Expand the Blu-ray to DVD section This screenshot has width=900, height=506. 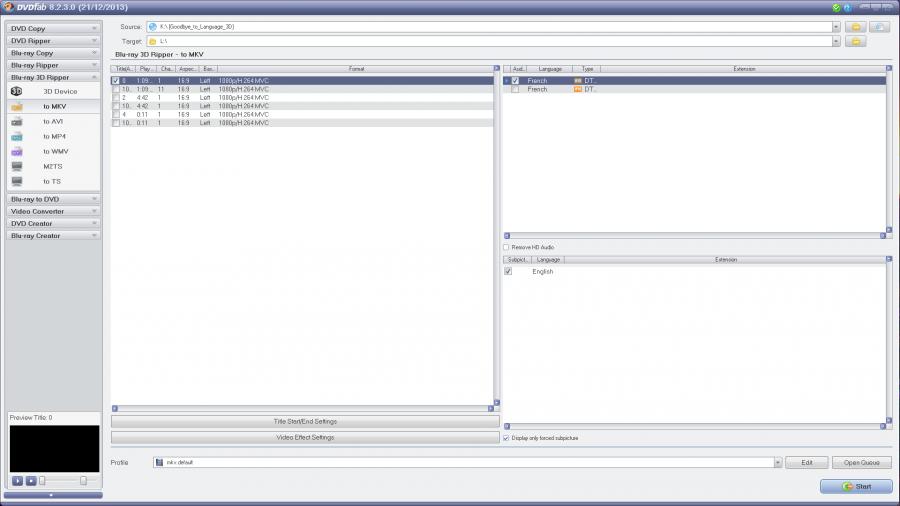[x=53, y=199]
